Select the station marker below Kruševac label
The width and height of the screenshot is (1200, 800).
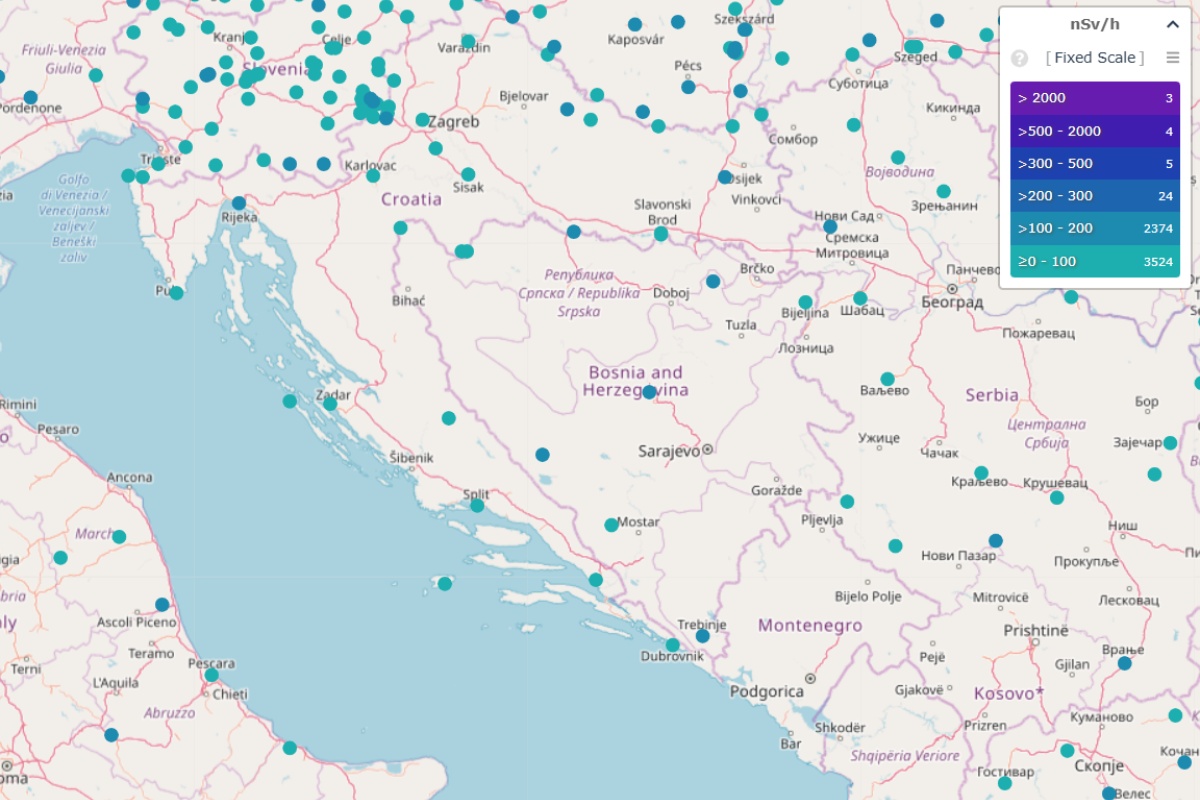(1057, 497)
